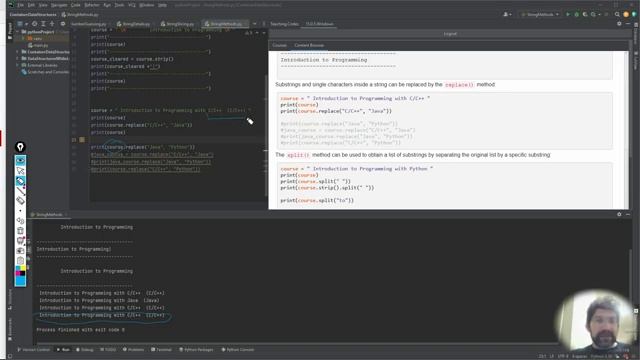Open Refactor menu
640x360 pixels.
point(92,5)
